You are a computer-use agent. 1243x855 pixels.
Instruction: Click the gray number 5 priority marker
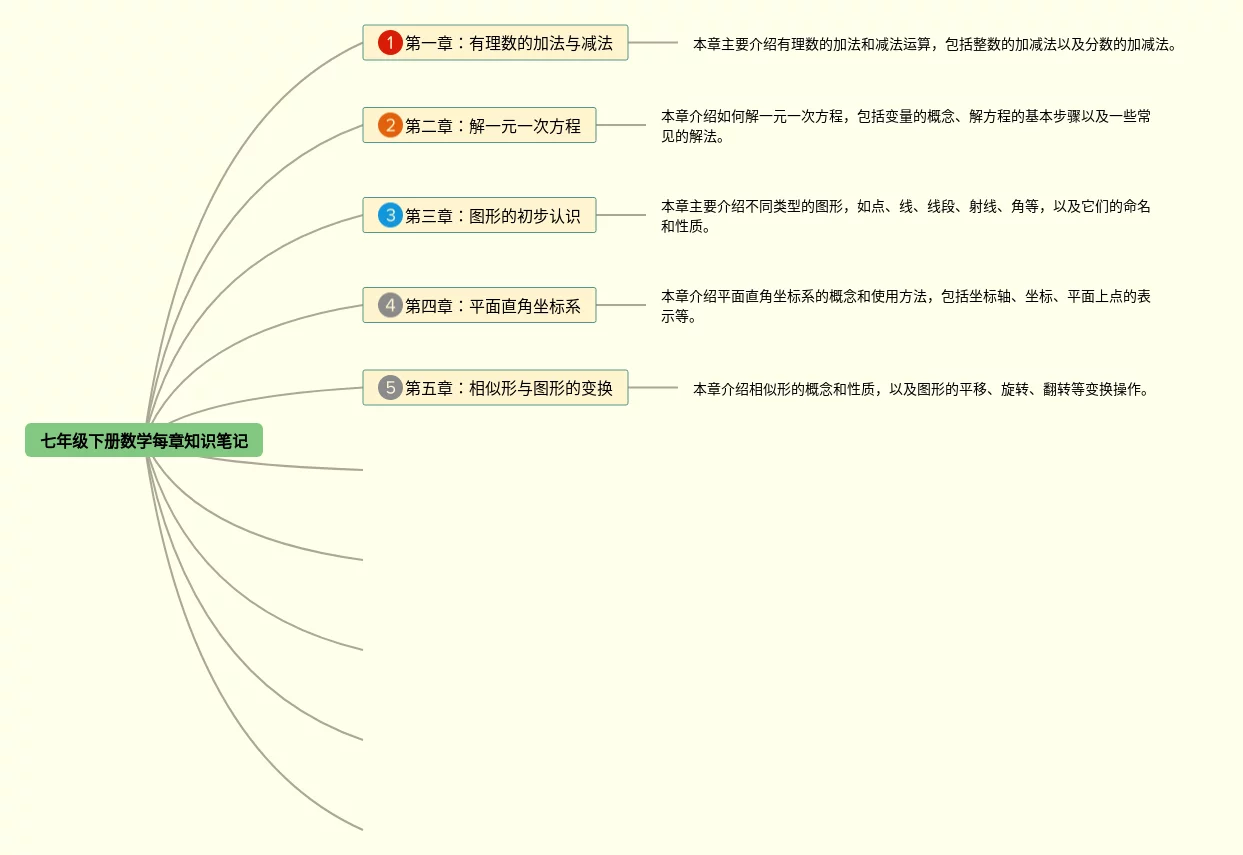390,387
